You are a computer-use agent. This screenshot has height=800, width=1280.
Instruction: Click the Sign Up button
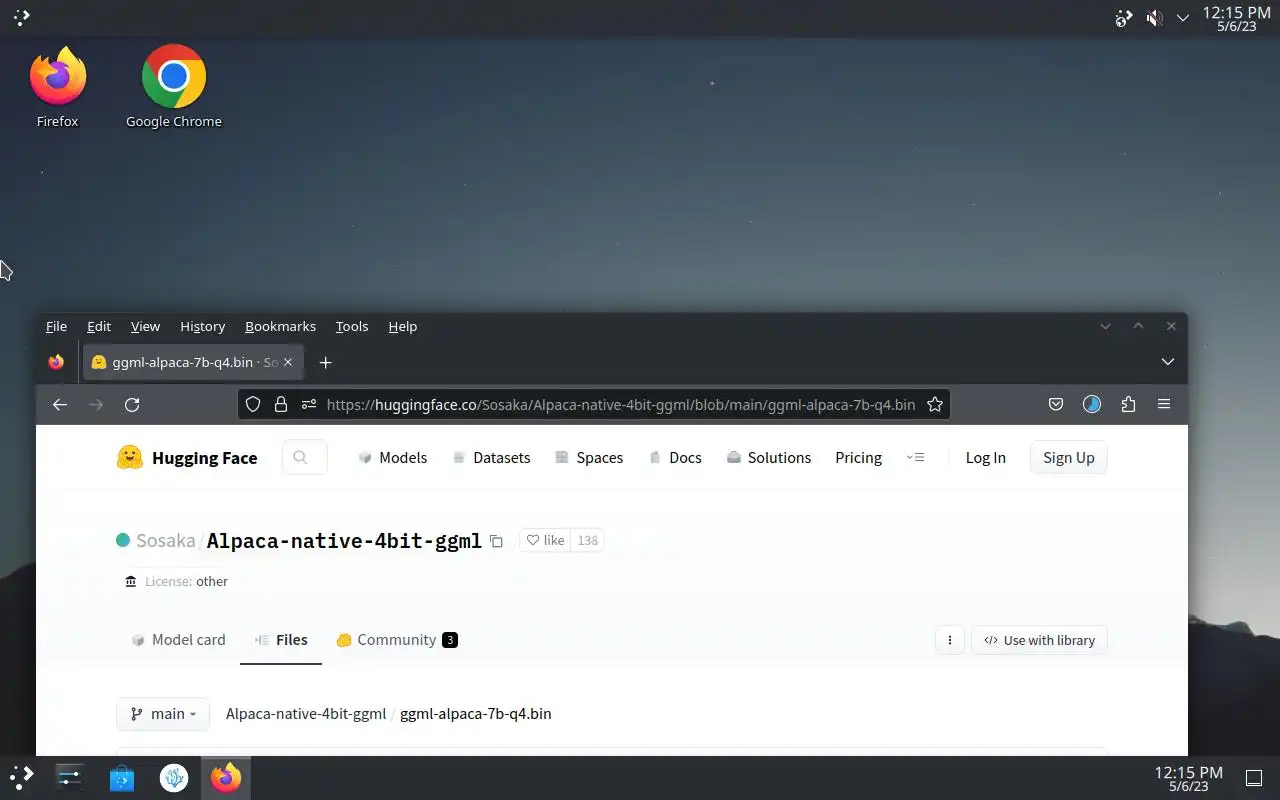1069,458
